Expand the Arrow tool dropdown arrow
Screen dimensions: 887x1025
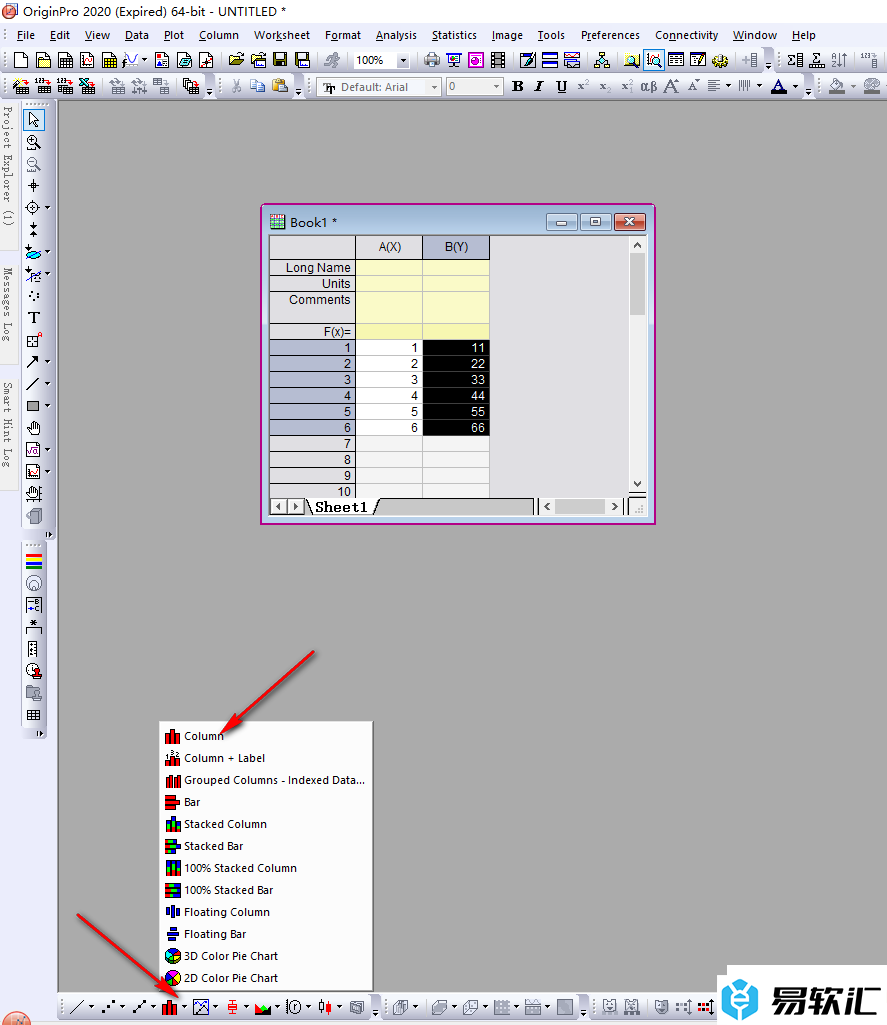(47, 361)
